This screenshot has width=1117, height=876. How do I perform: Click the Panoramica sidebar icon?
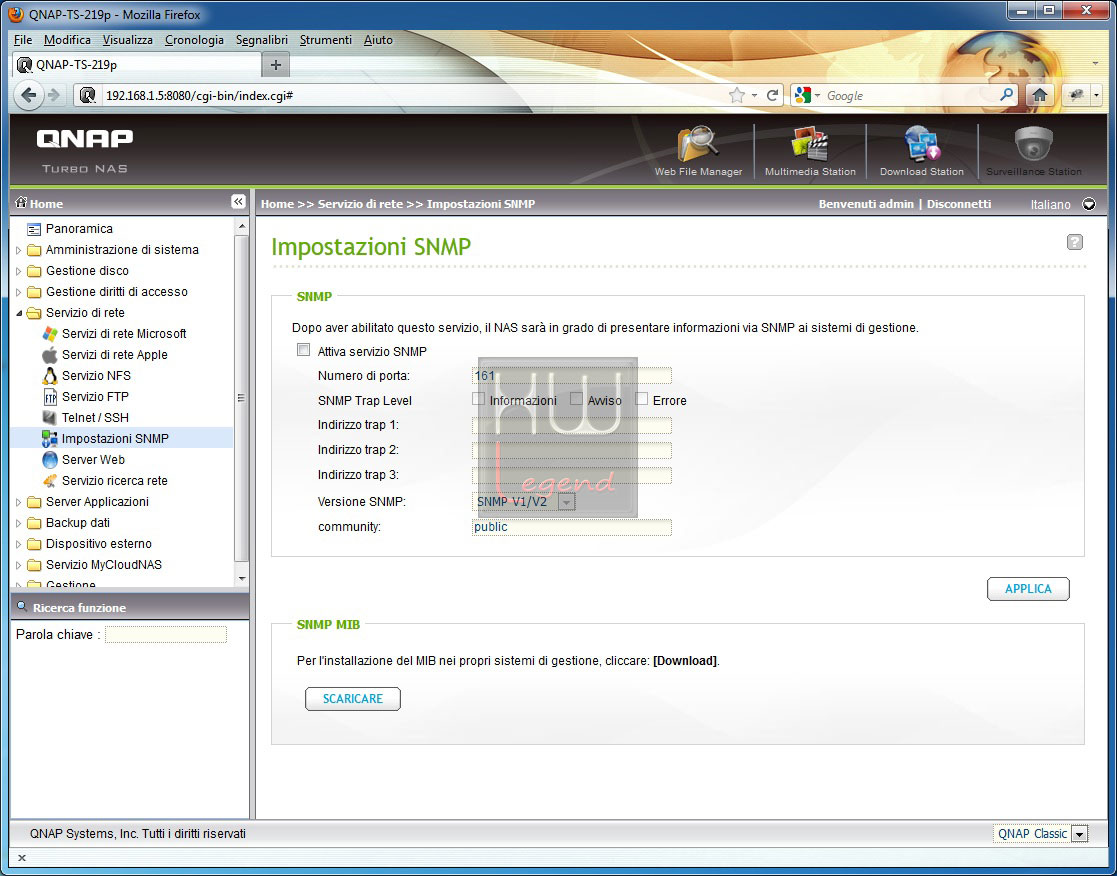point(33,229)
